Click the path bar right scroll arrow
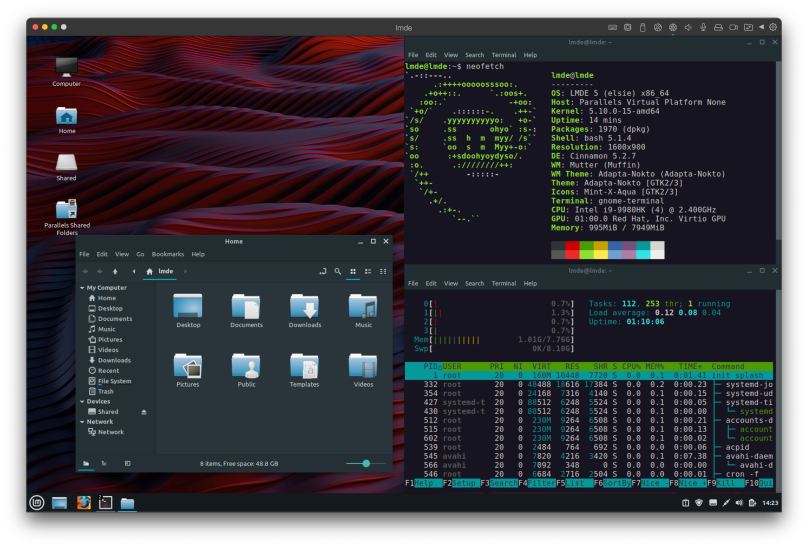Screen dimensions: 808x547 click(x=186, y=271)
